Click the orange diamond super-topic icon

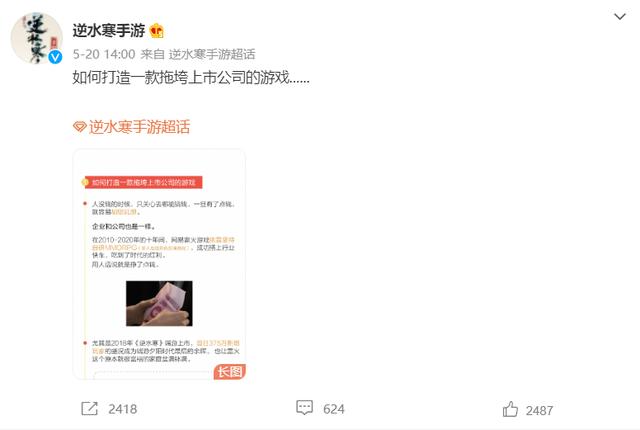[x=80, y=127]
